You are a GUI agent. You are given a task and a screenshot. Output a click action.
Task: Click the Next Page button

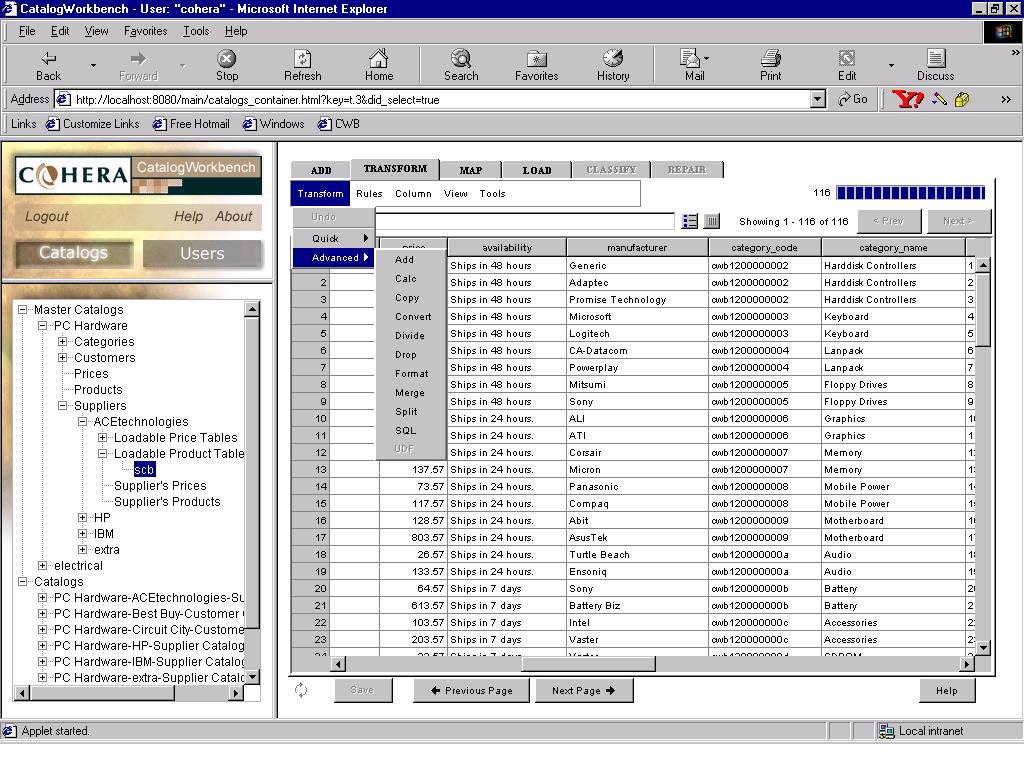tap(584, 690)
